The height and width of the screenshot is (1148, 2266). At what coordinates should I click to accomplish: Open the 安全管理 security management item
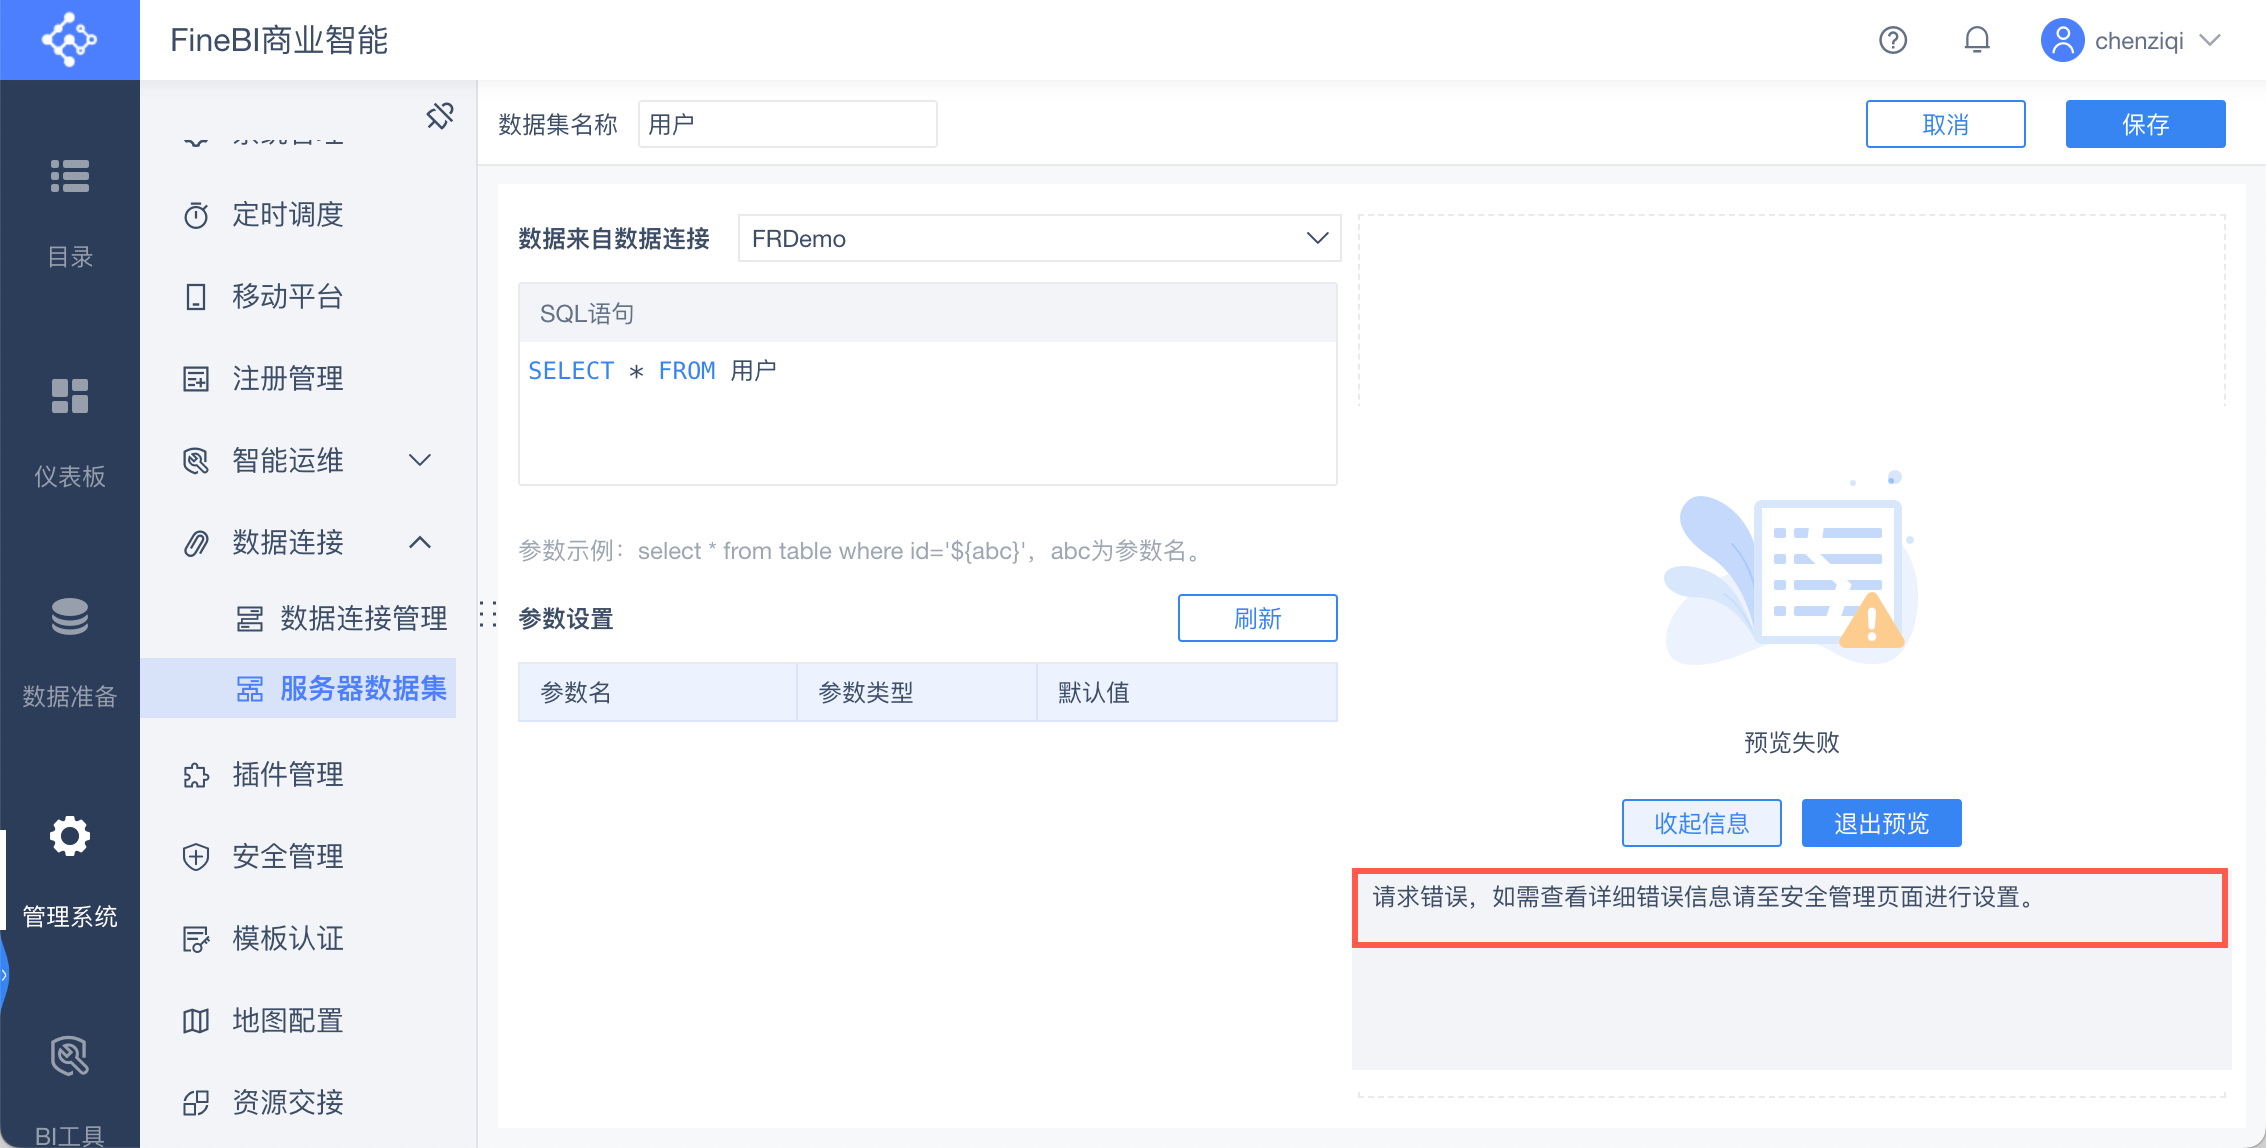287,856
